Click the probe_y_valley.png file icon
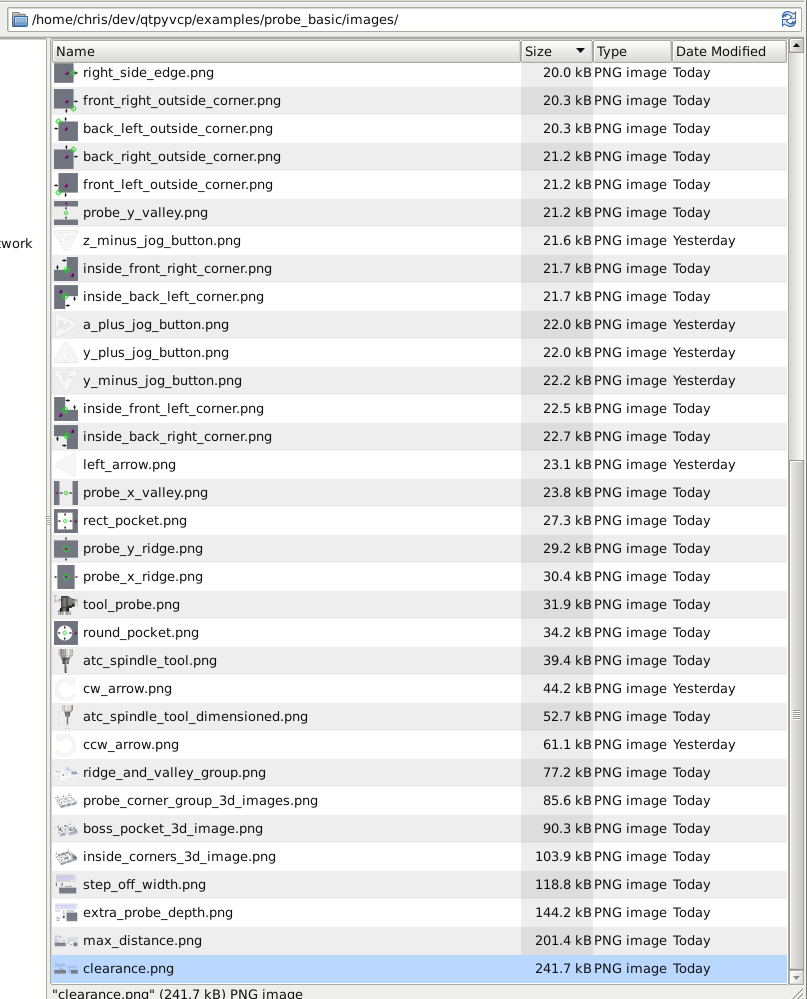Screen dimensions: 807x999 point(66,213)
